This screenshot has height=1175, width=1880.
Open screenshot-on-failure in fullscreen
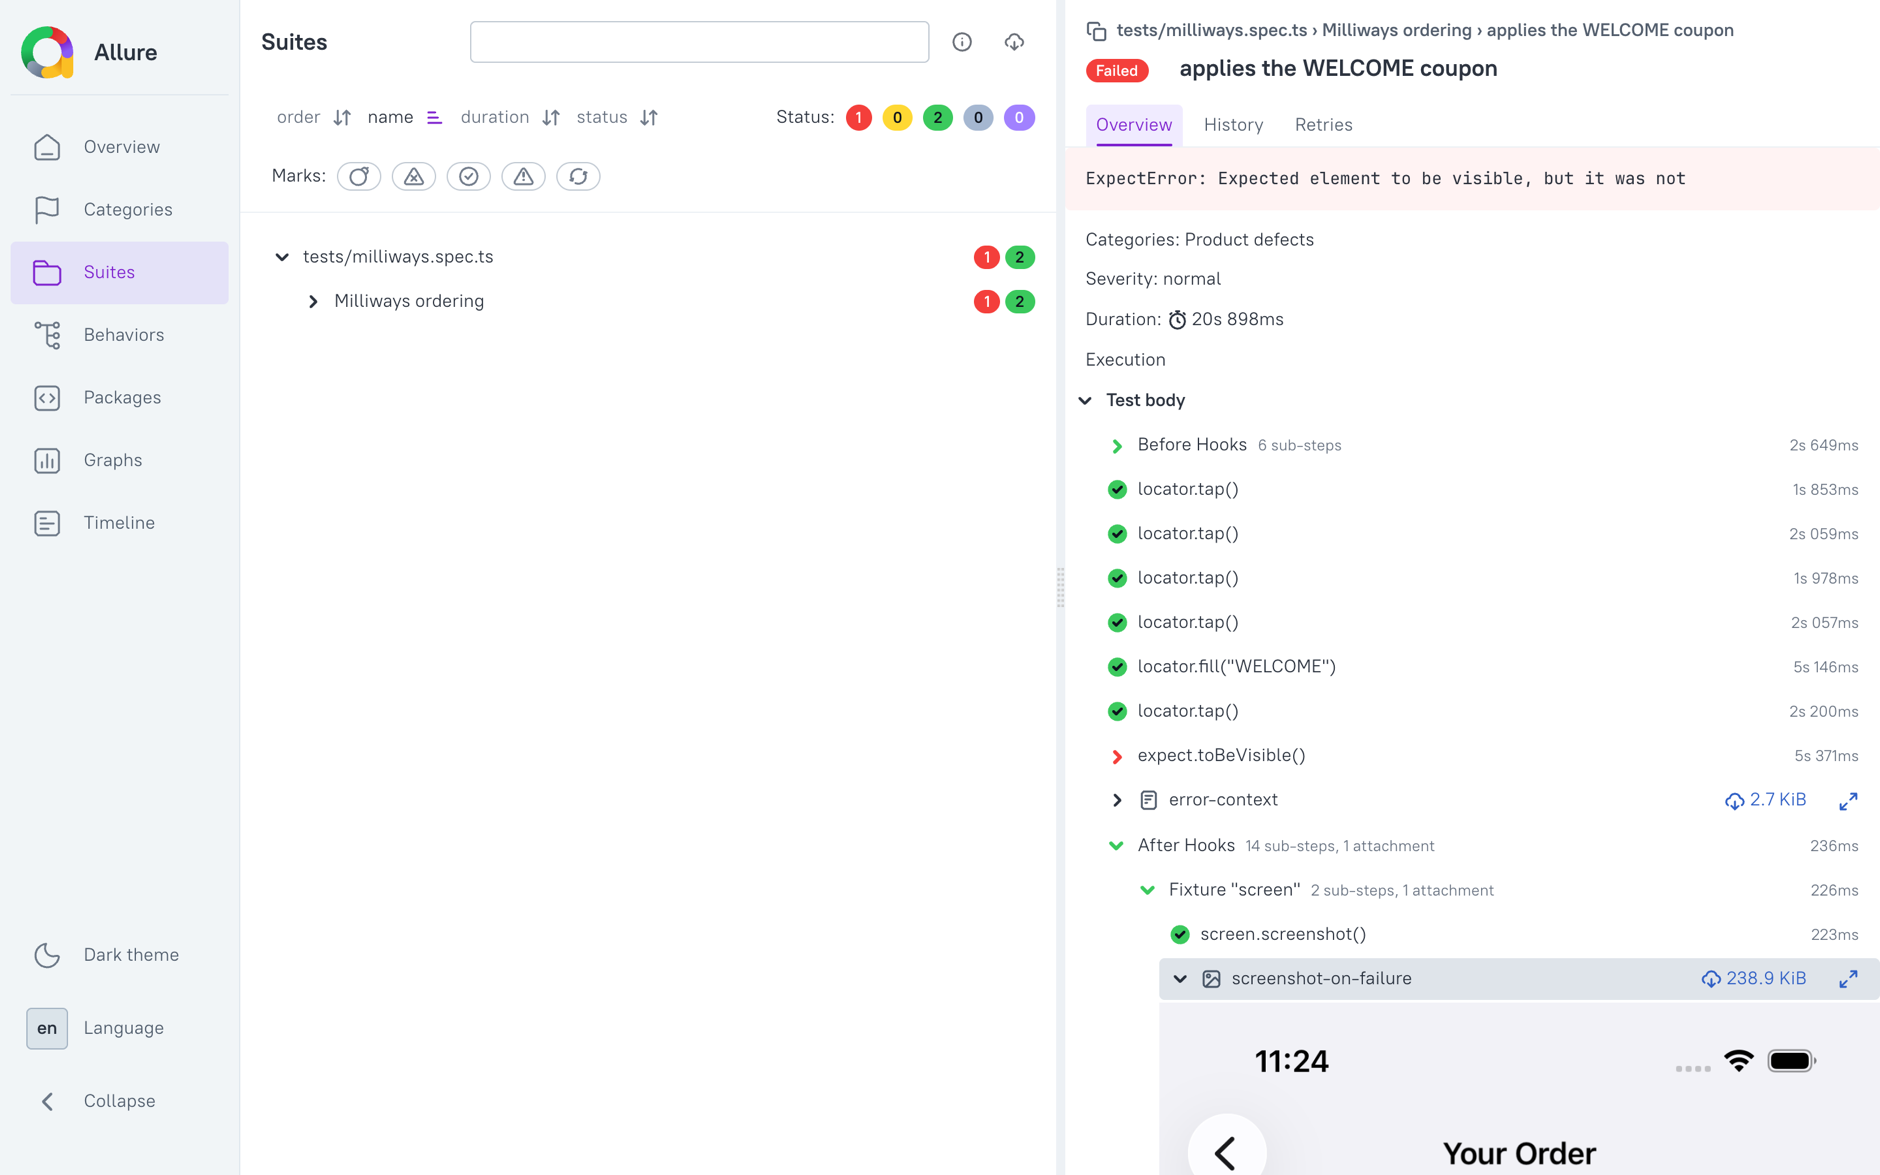point(1848,979)
